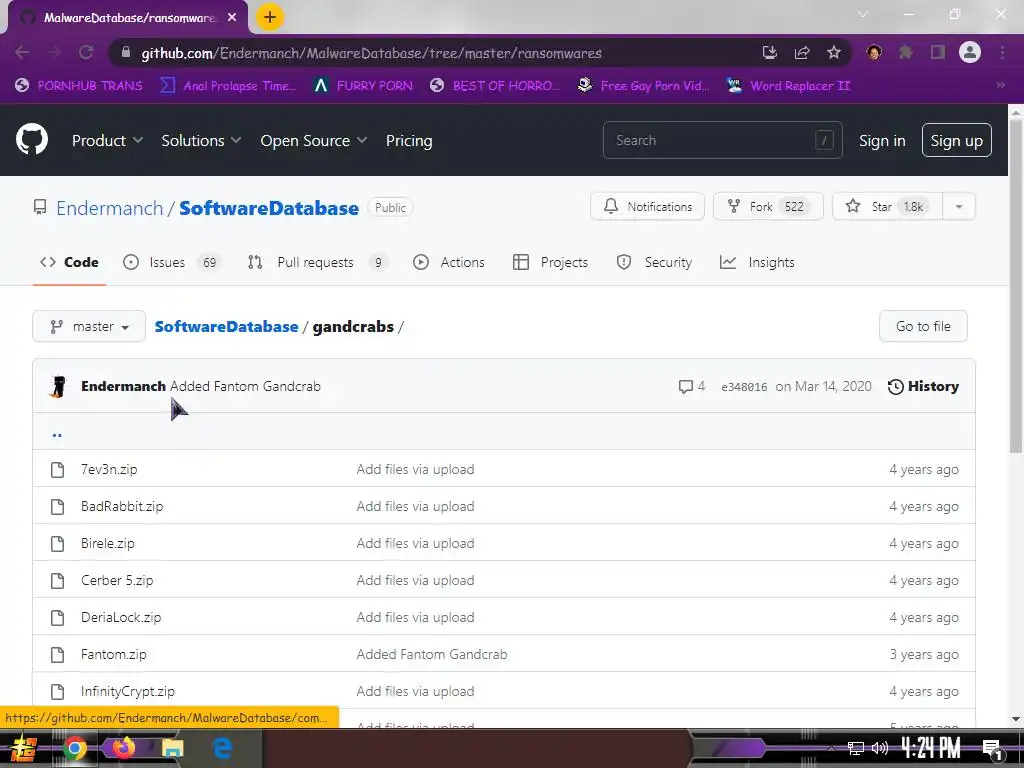The width and height of the screenshot is (1024, 768).
Task: Click the 'Added Fantom Gandcrab' commit message in Fantom.zip row
Action: click(x=432, y=654)
